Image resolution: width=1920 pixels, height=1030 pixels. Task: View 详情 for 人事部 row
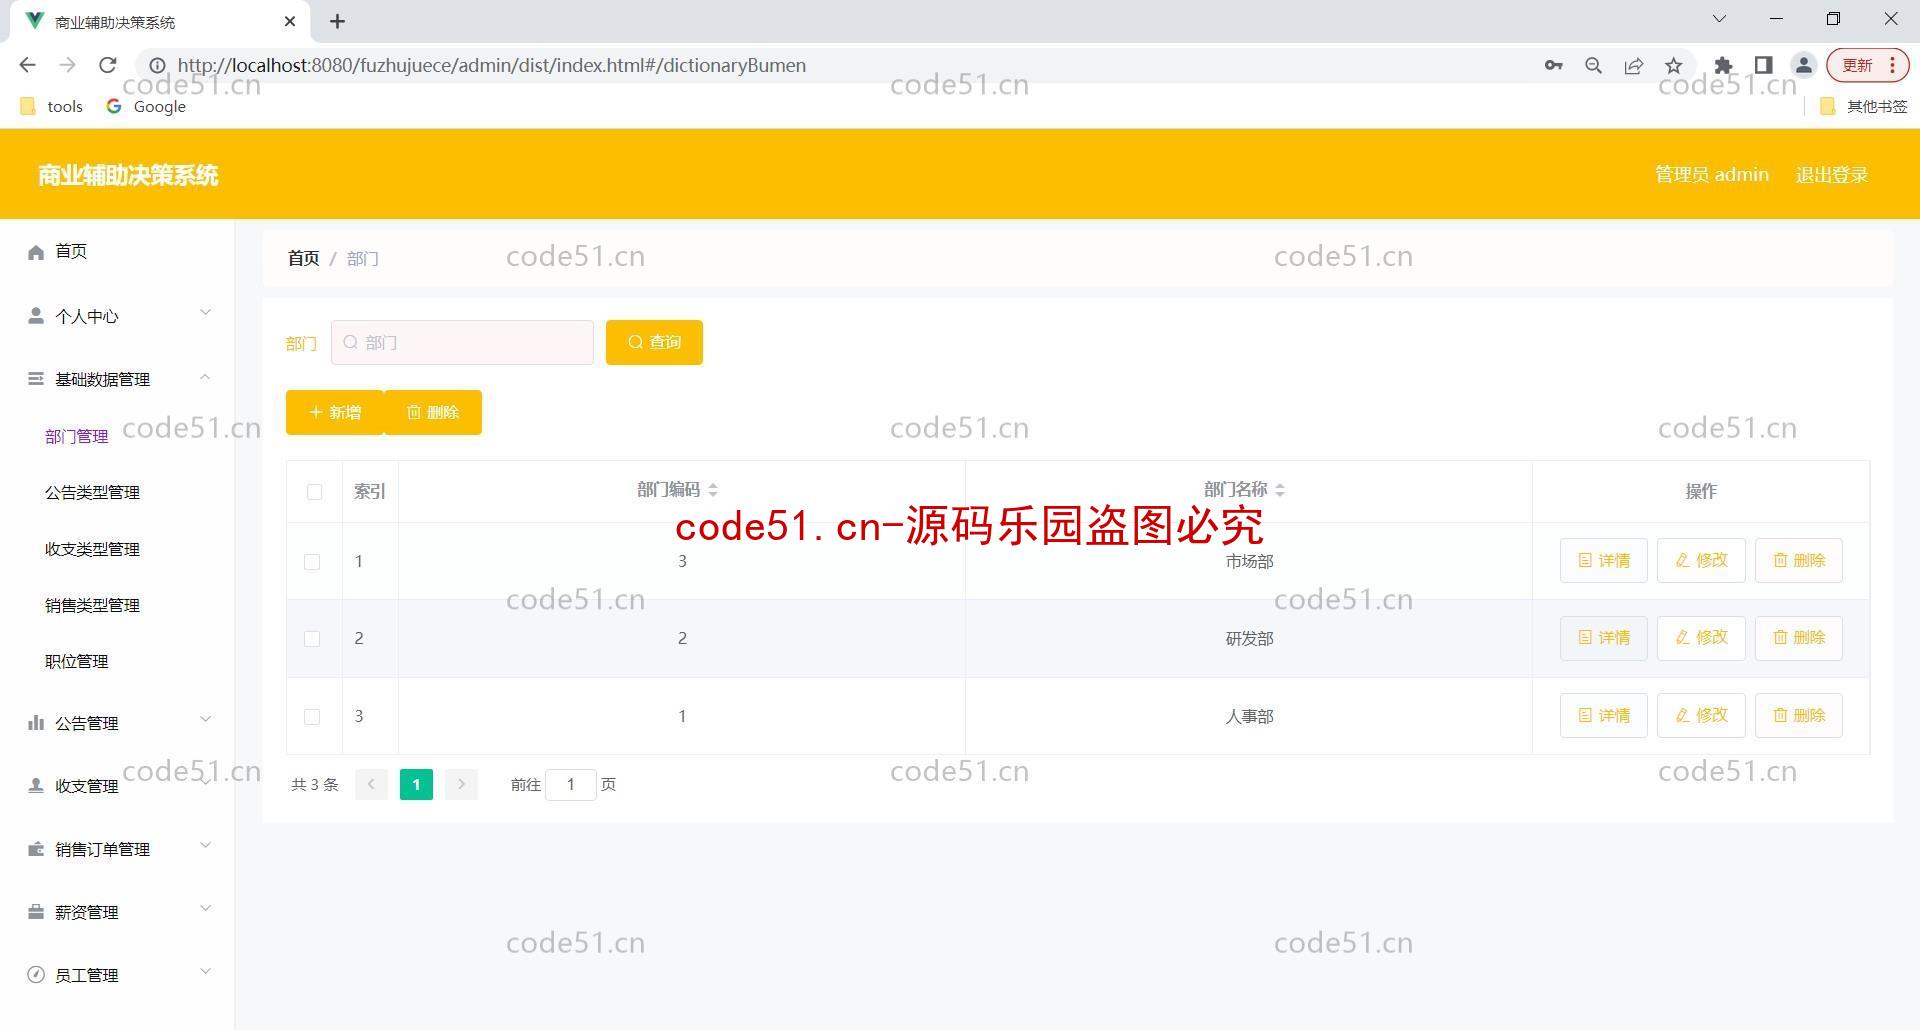click(x=1604, y=715)
